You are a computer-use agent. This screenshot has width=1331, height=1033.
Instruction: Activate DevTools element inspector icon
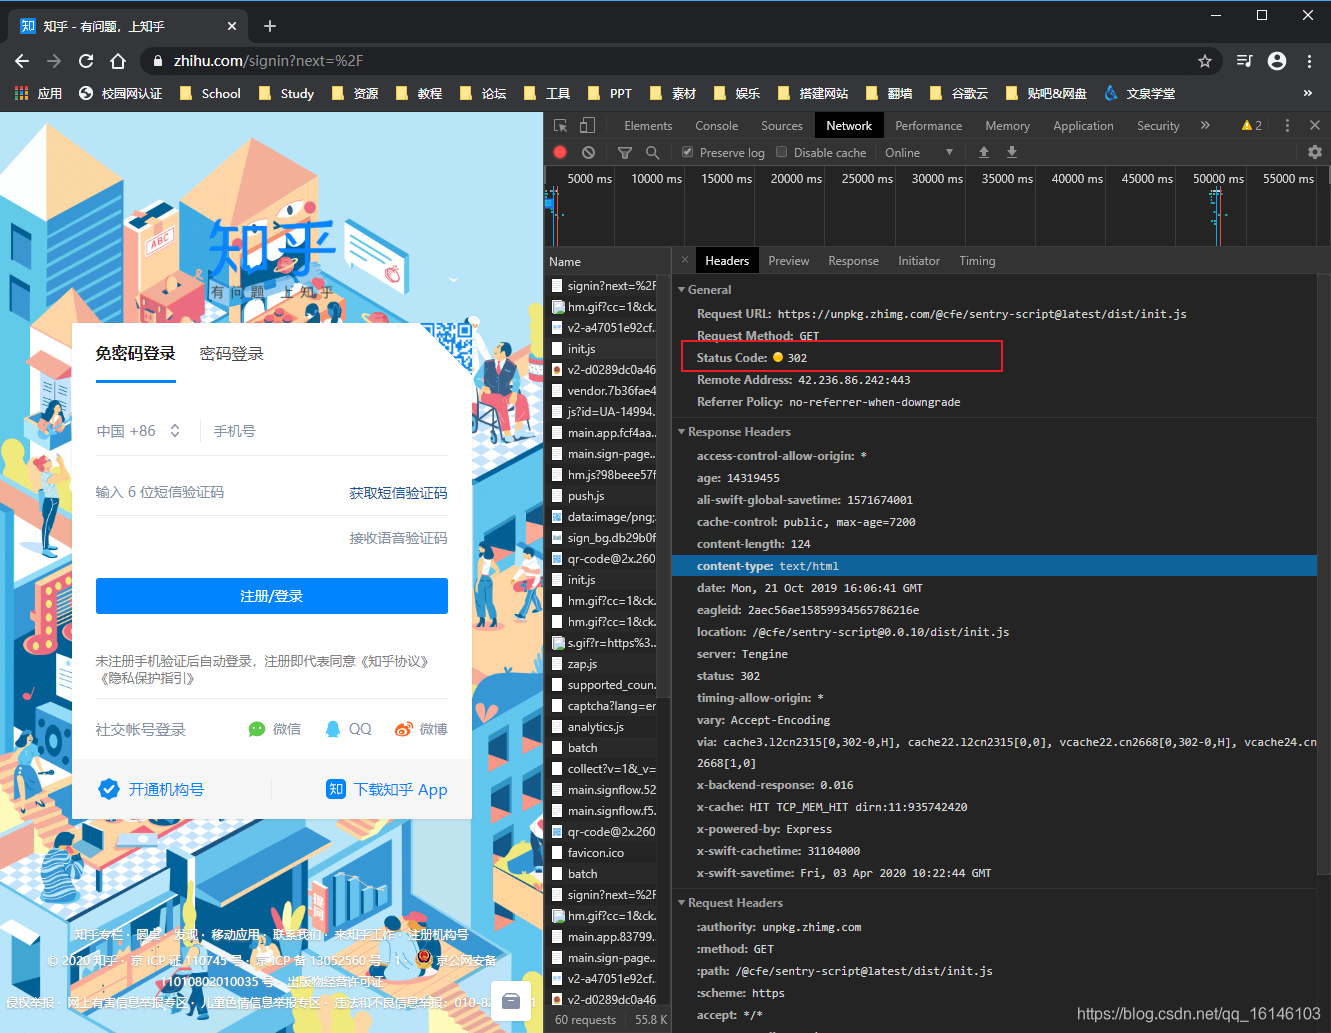(x=560, y=125)
